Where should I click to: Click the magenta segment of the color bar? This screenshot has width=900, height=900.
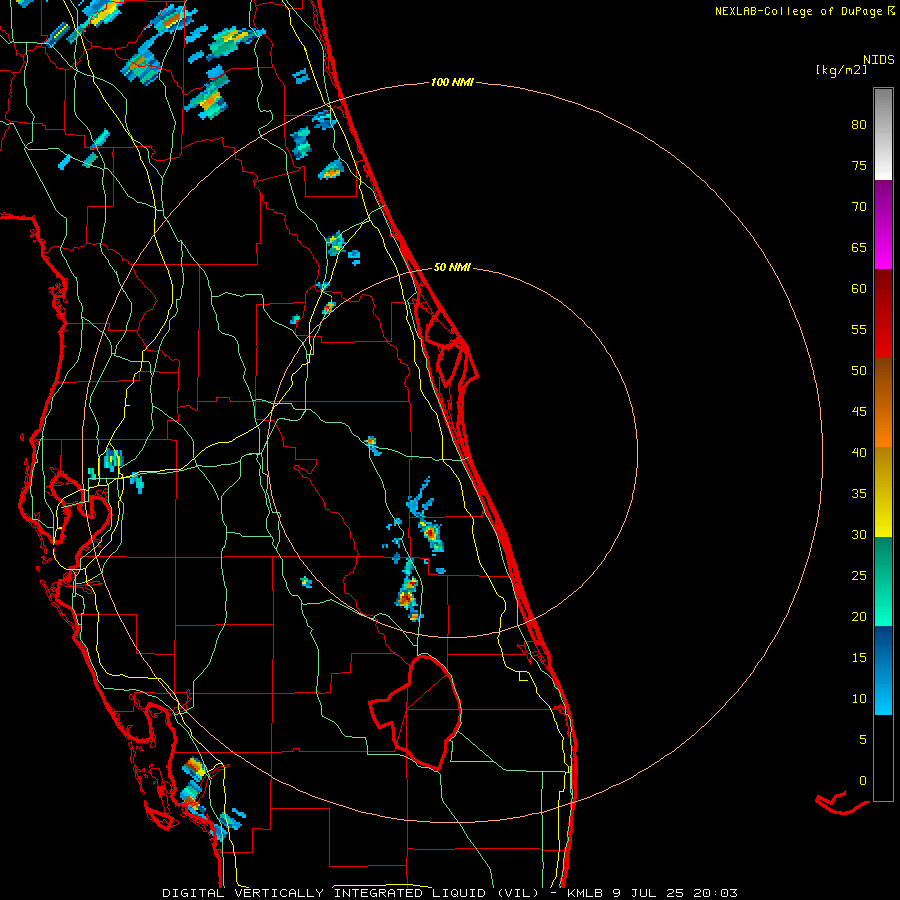coord(883,224)
